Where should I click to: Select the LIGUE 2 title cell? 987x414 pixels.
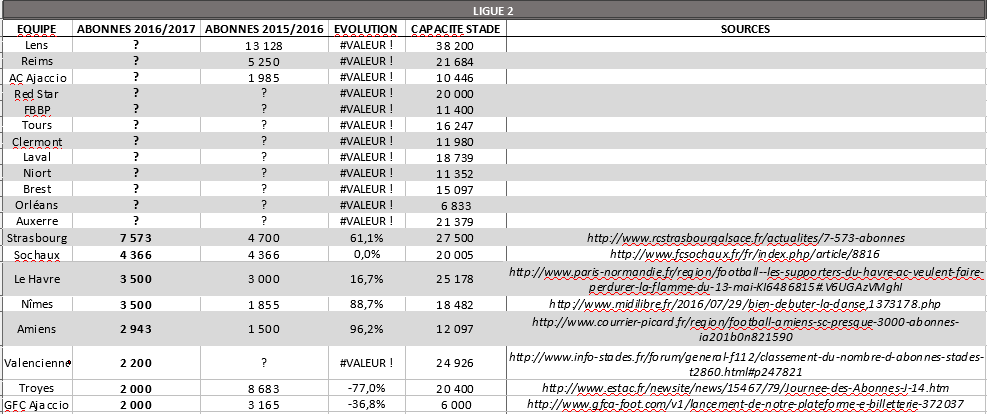[494, 9]
